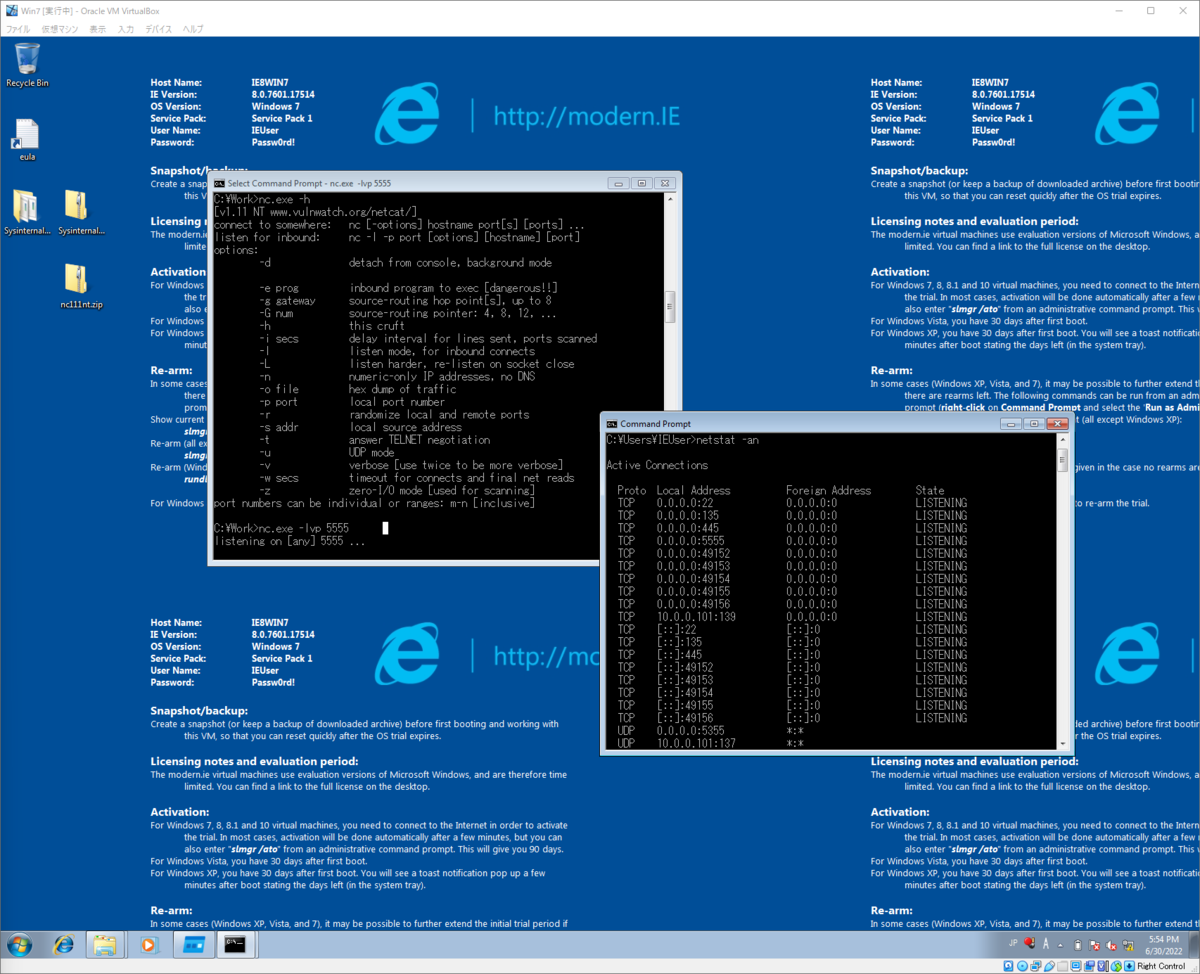Click VirtualBox display status icon

pos(1076,966)
